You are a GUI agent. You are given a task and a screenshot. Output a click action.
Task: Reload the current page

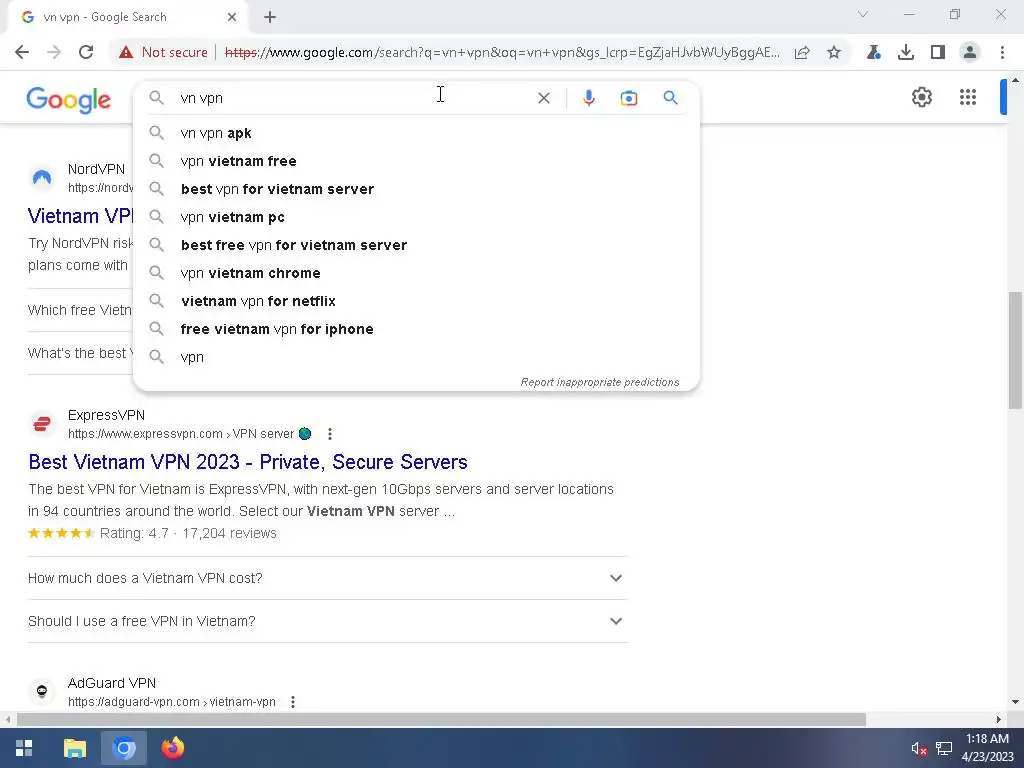click(x=86, y=52)
